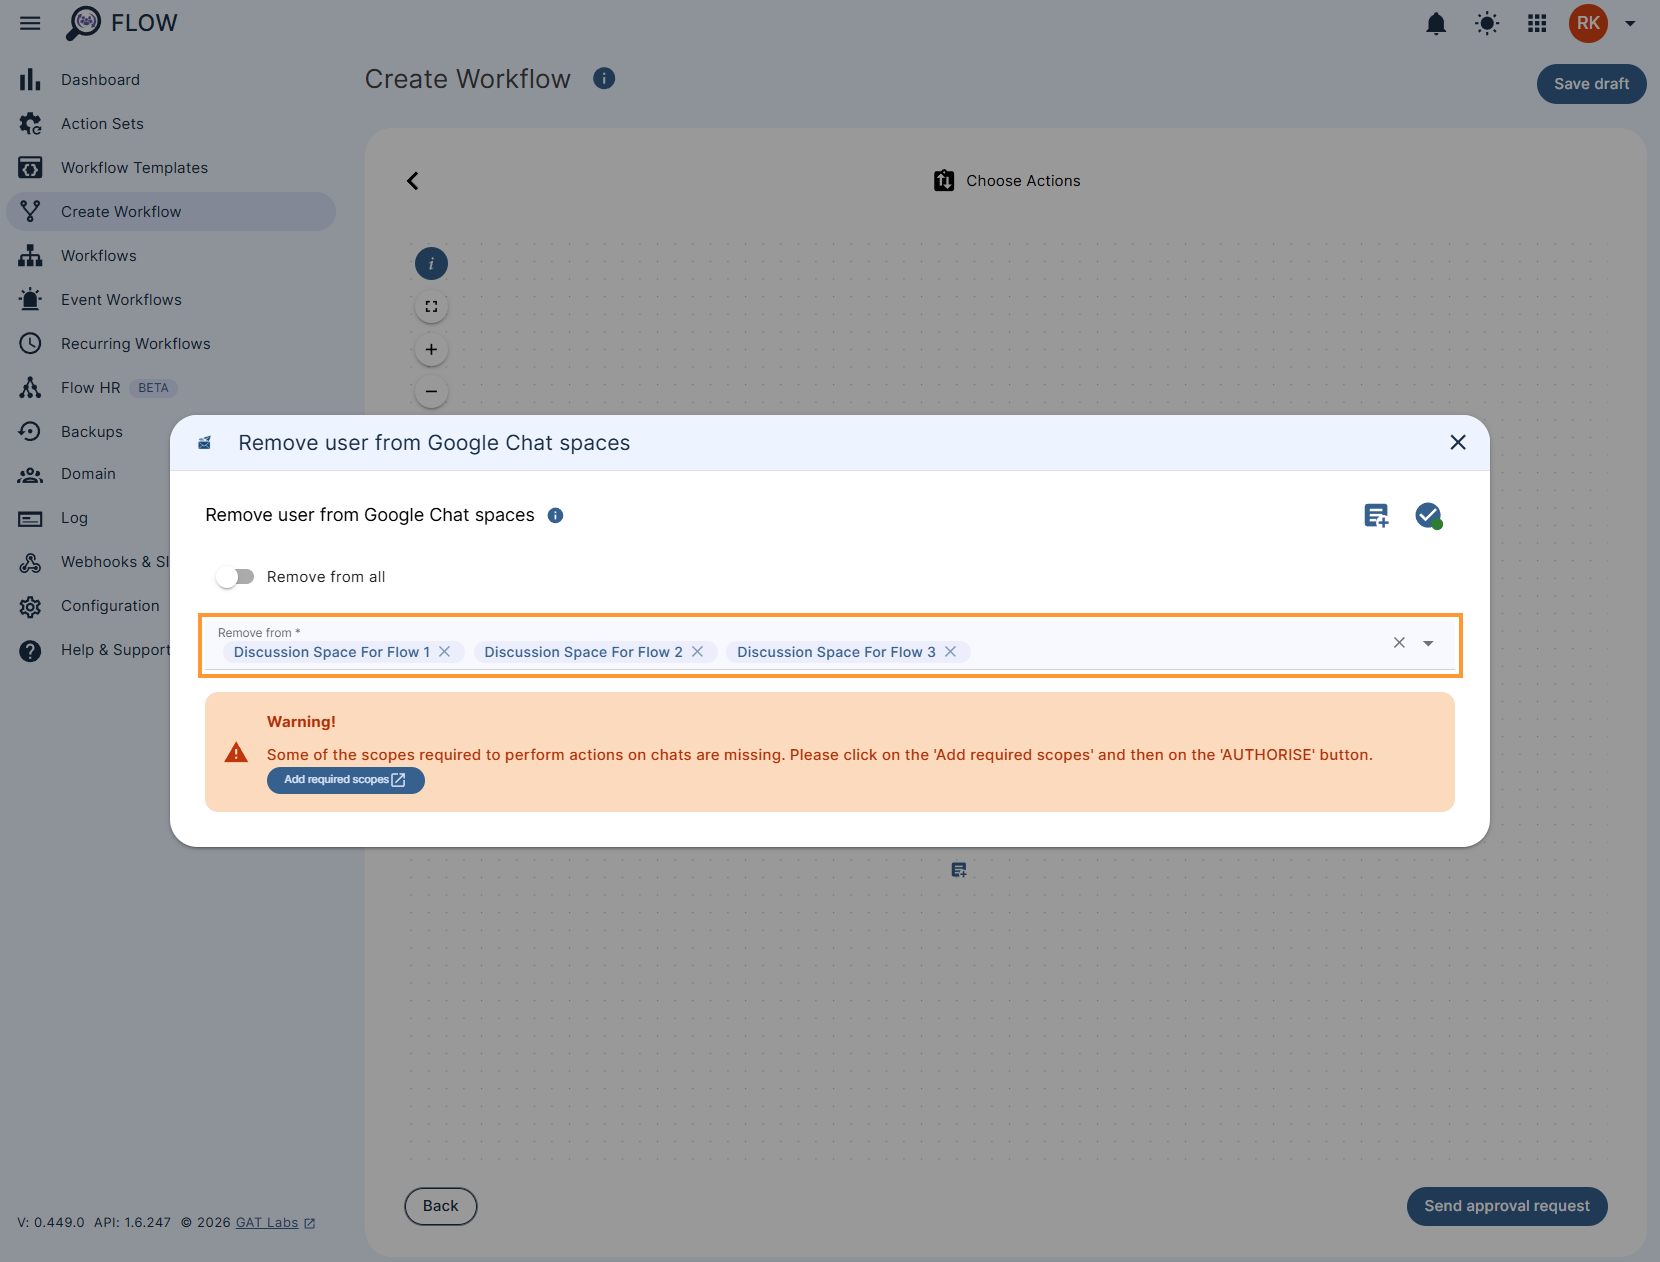The image size is (1660, 1262).
Task: Remove Discussion Space For Flow 1 chip
Action: tap(445, 652)
